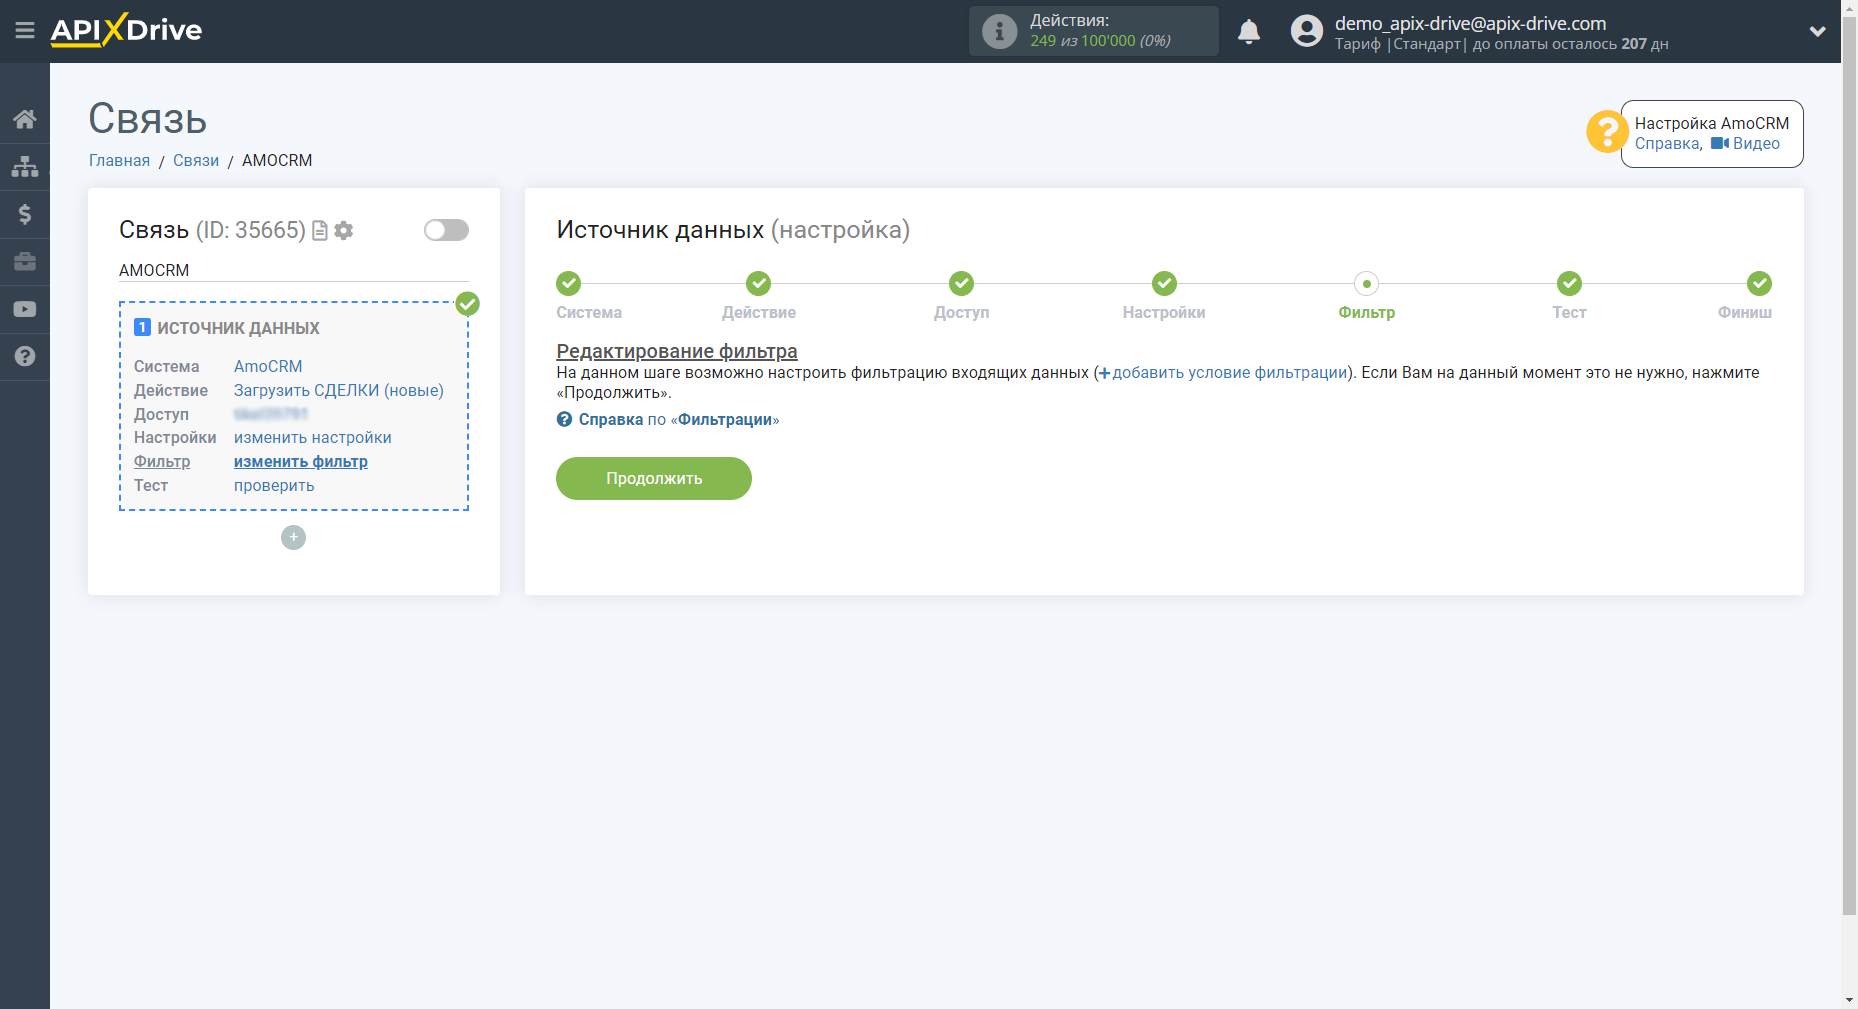Click добавить условие фильтрации link
The image size is (1858, 1009).
(1223, 373)
